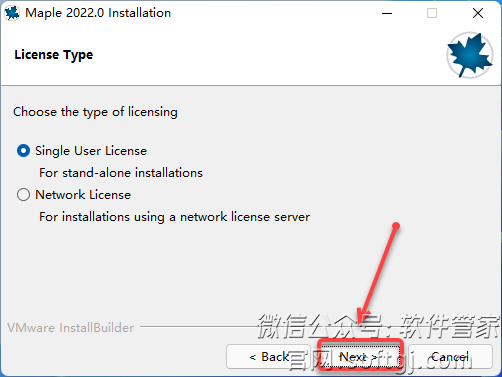
Task: Select the Single User License radio button
Action: (x=23, y=151)
